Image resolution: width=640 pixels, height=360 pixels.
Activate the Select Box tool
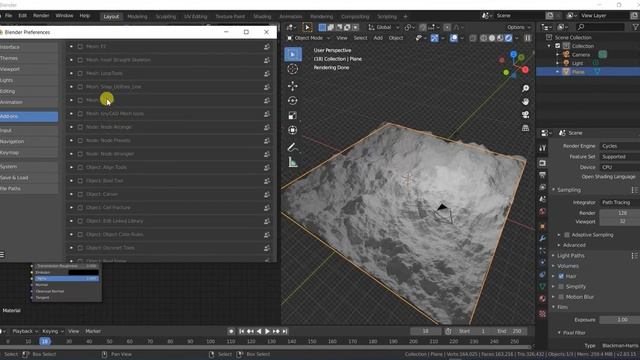coord(292,54)
